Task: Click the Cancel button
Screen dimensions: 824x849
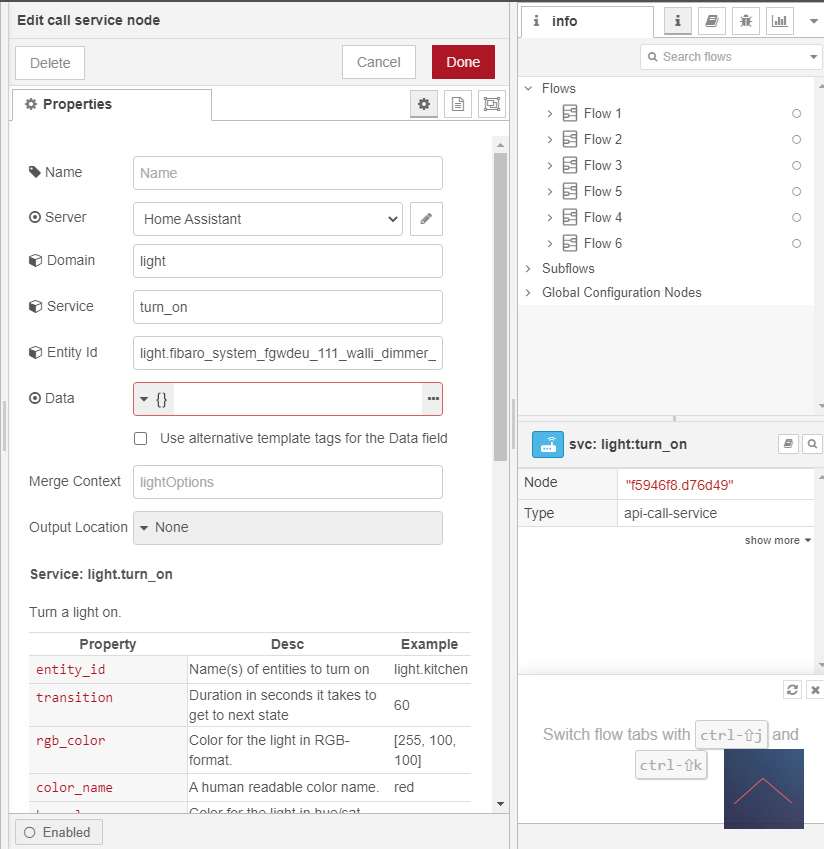Action: 378,62
